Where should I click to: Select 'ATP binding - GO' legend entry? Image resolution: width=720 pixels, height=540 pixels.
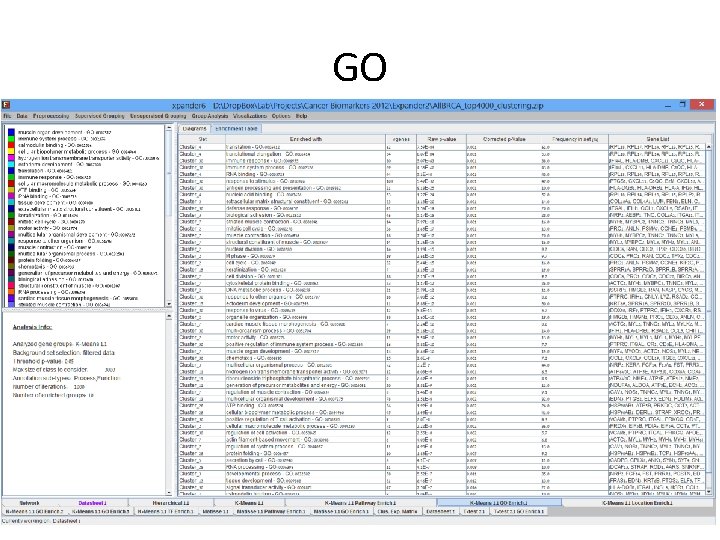[x=47, y=190]
